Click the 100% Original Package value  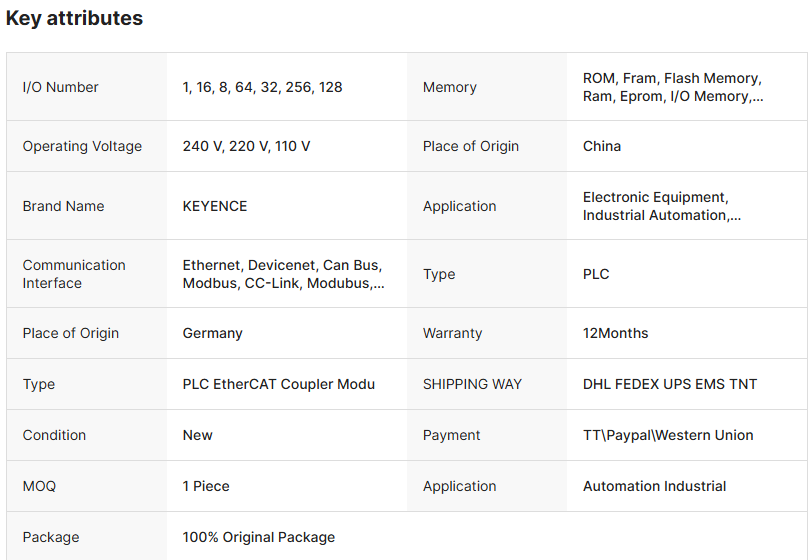[x=259, y=537]
